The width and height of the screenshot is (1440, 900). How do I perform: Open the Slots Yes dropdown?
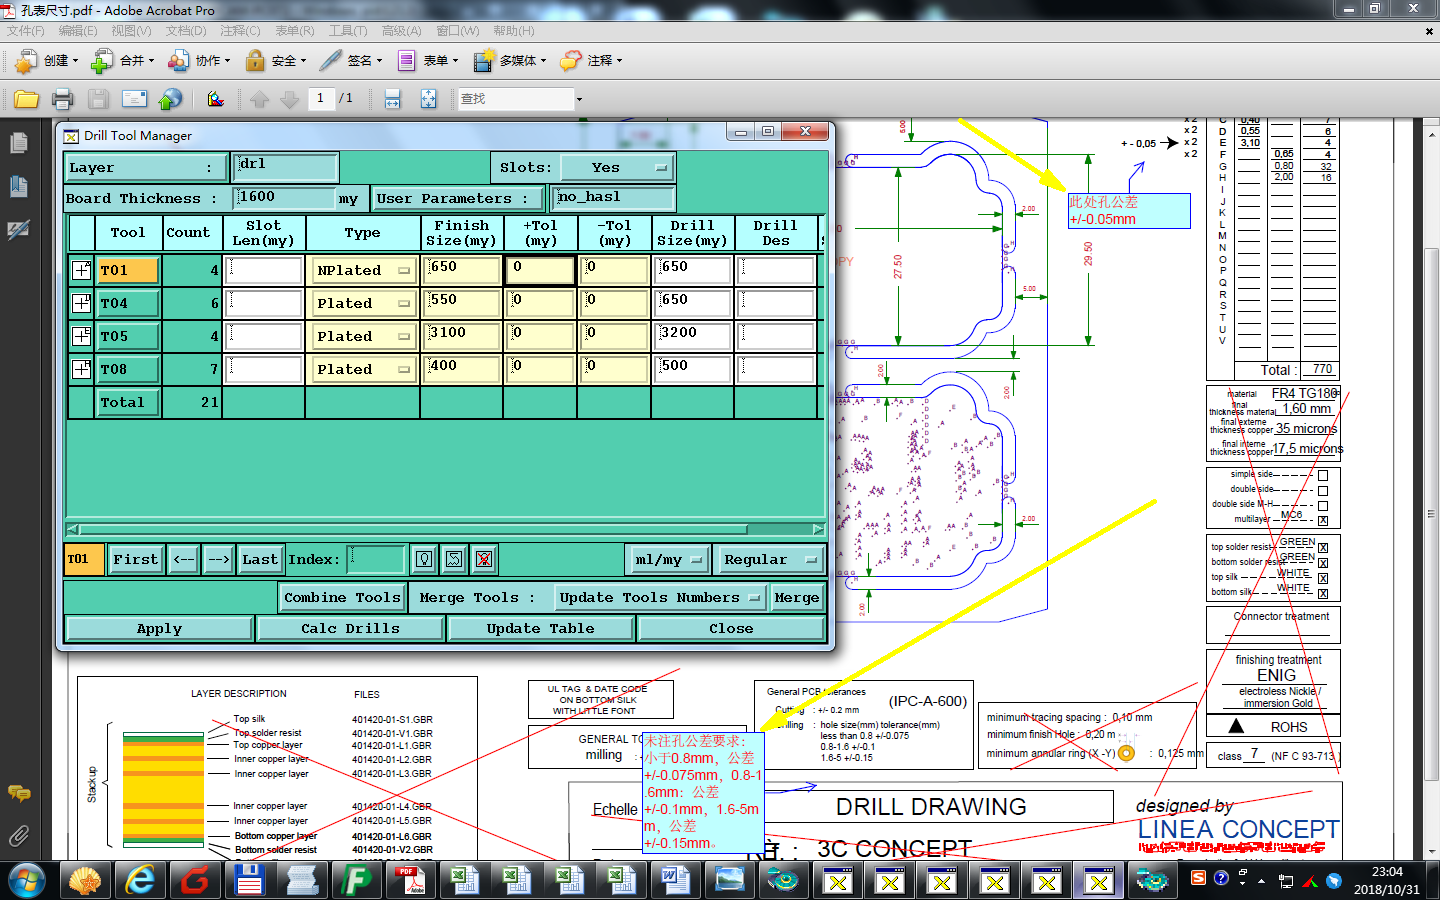(617, 168)
